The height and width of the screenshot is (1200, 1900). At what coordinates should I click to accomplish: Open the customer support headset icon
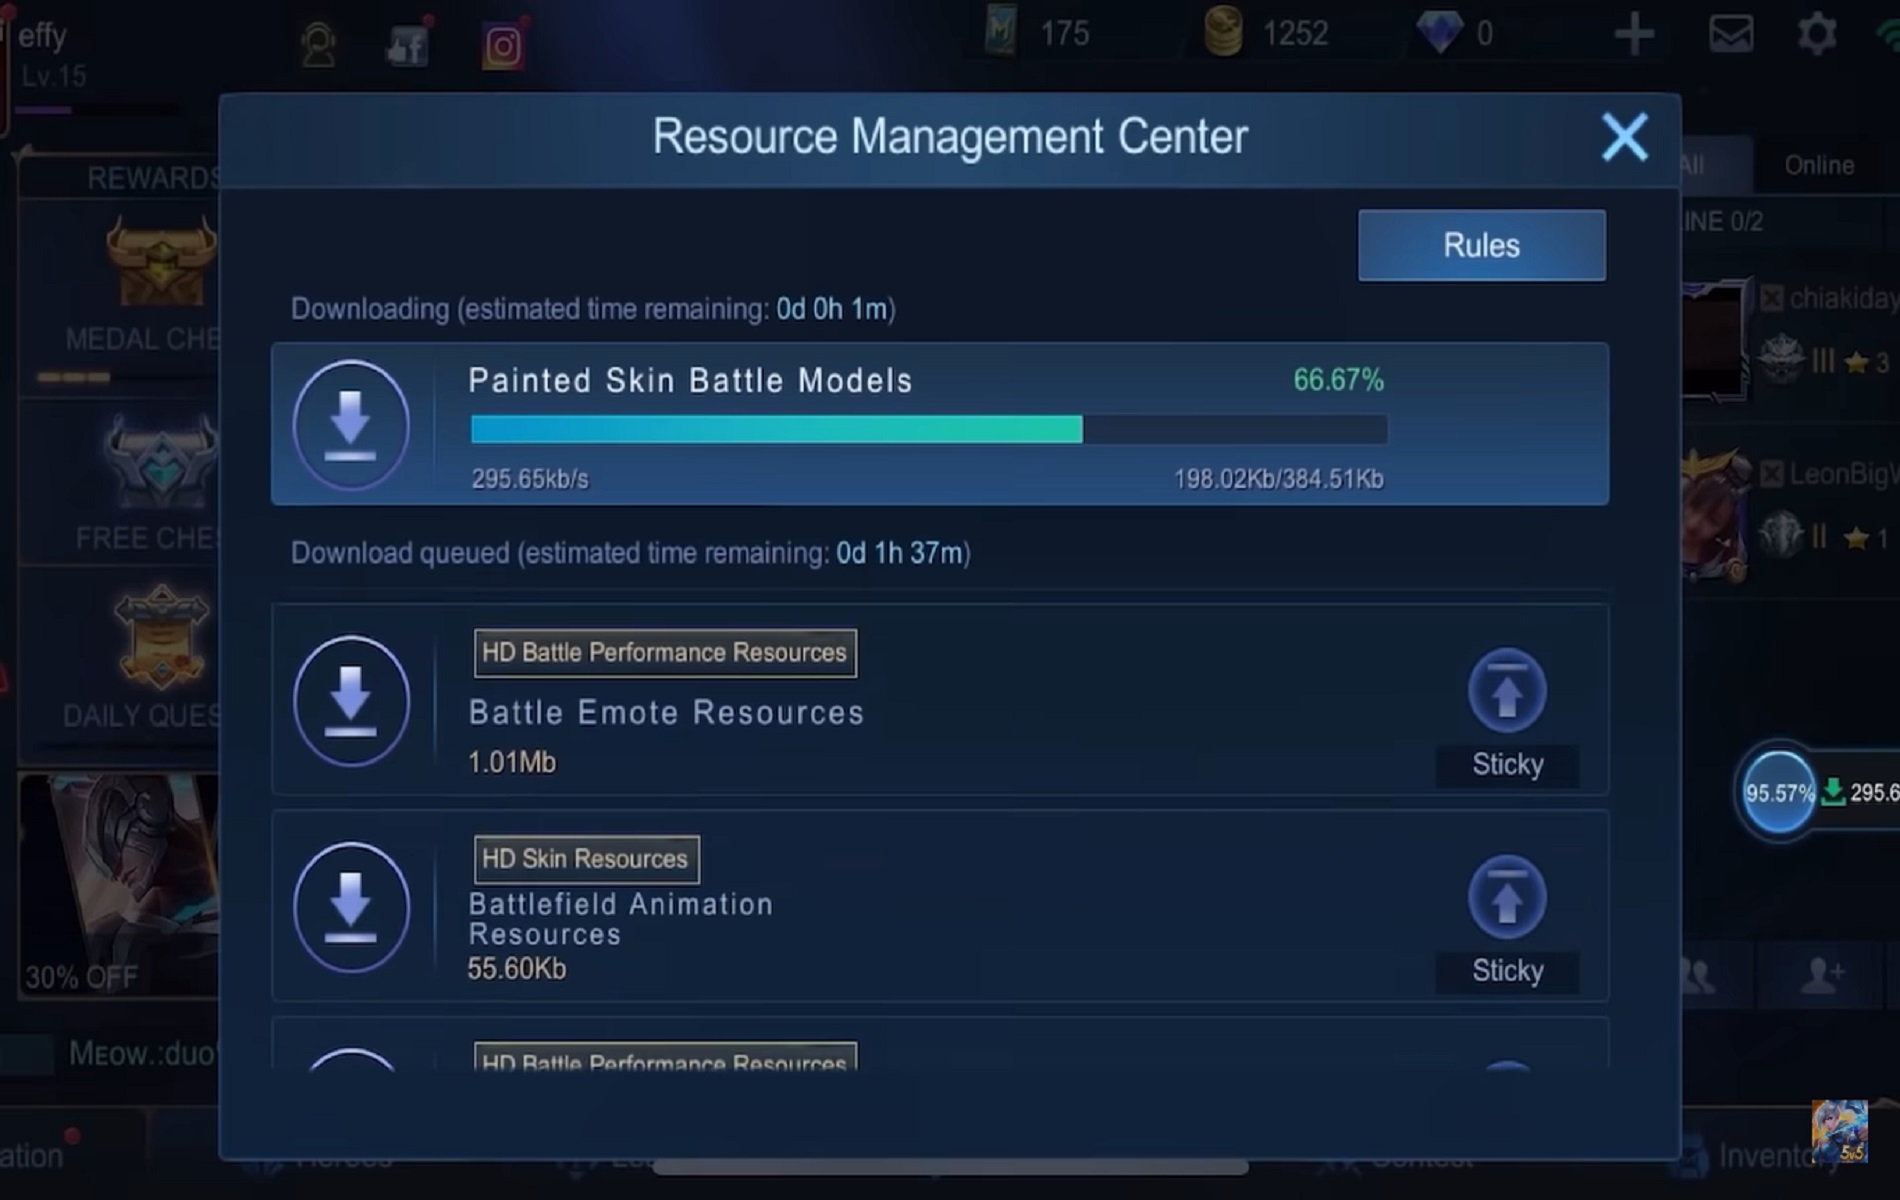tap(319, 45)
